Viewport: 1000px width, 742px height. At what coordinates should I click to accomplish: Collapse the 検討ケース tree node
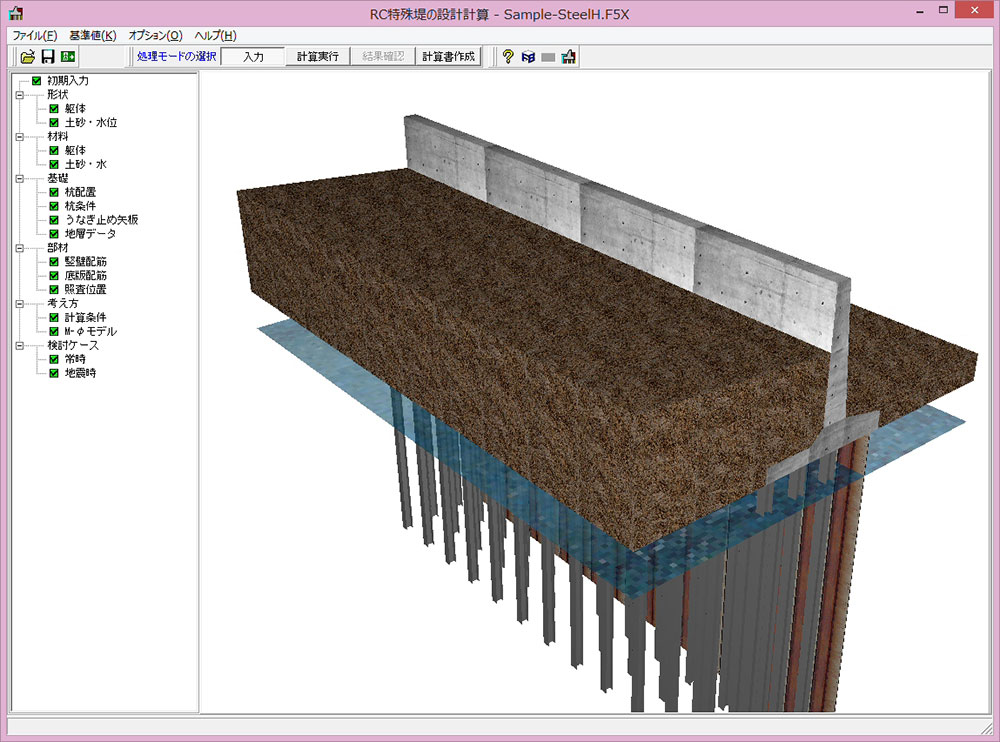(19, 345)
